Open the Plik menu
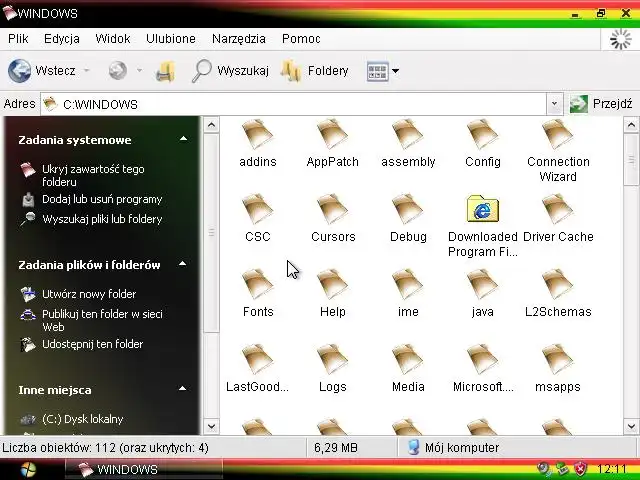Image resolution: width=640 pixels, height=480 pixels. coord(18,39)
